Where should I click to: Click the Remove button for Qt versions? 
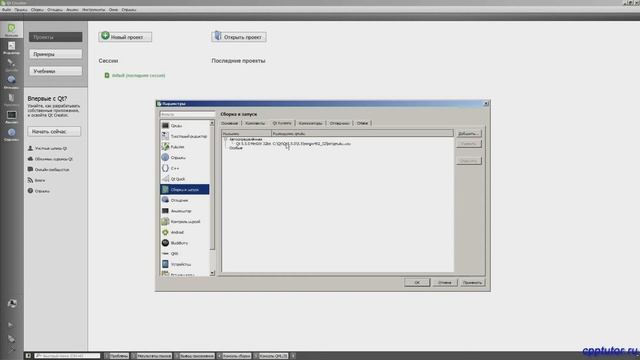(x=469, y=144)
